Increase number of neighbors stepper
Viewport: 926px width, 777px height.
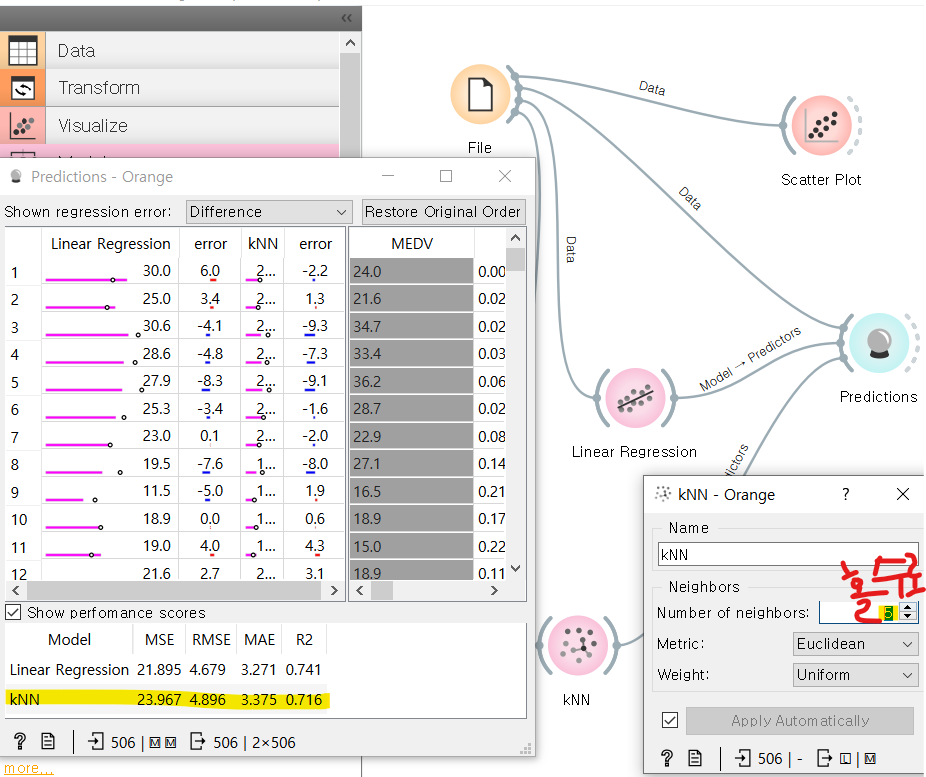[x=908, y=607]
